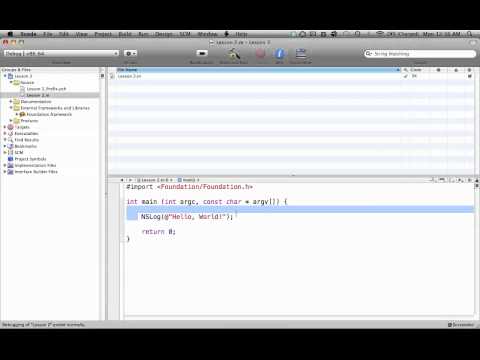
Task: Open the File menu
Action: [48, 34]
